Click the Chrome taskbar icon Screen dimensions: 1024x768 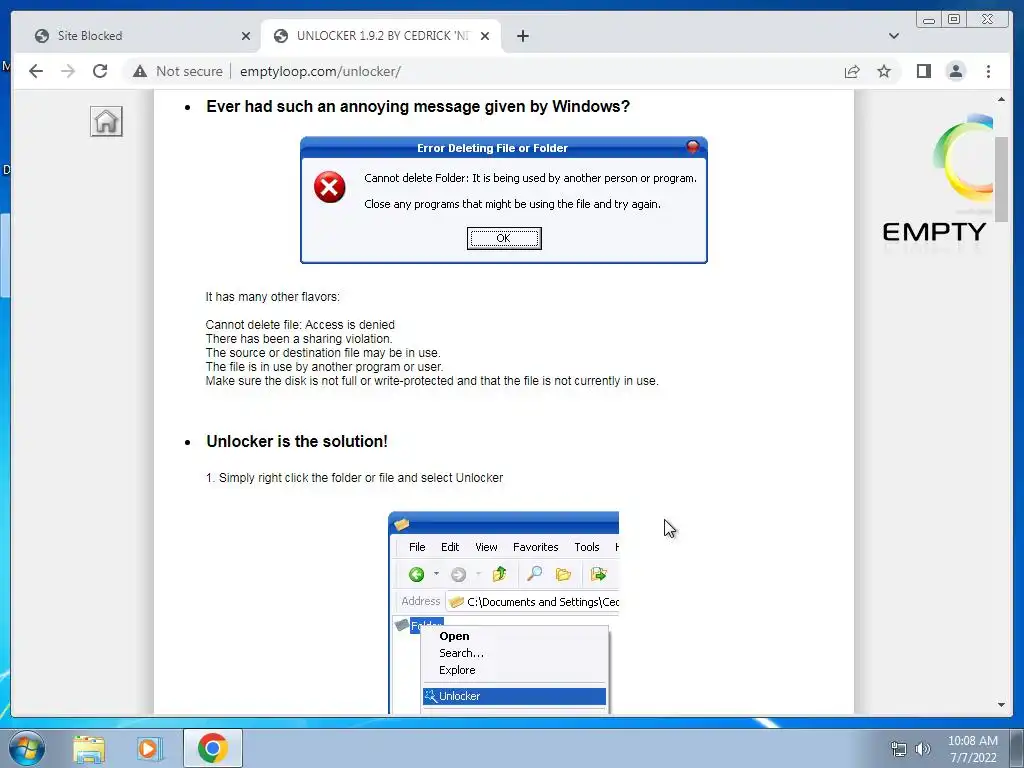point(213,748)
